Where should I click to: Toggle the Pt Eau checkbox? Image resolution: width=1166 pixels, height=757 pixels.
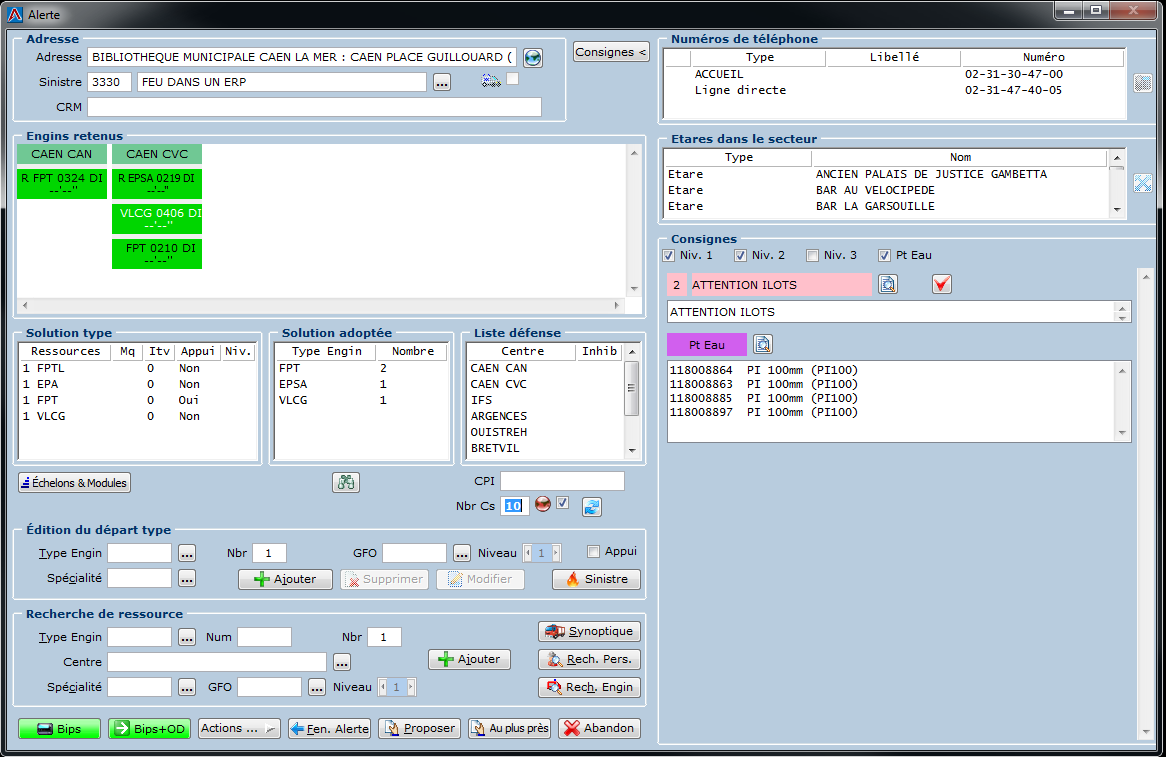[884, 256]
